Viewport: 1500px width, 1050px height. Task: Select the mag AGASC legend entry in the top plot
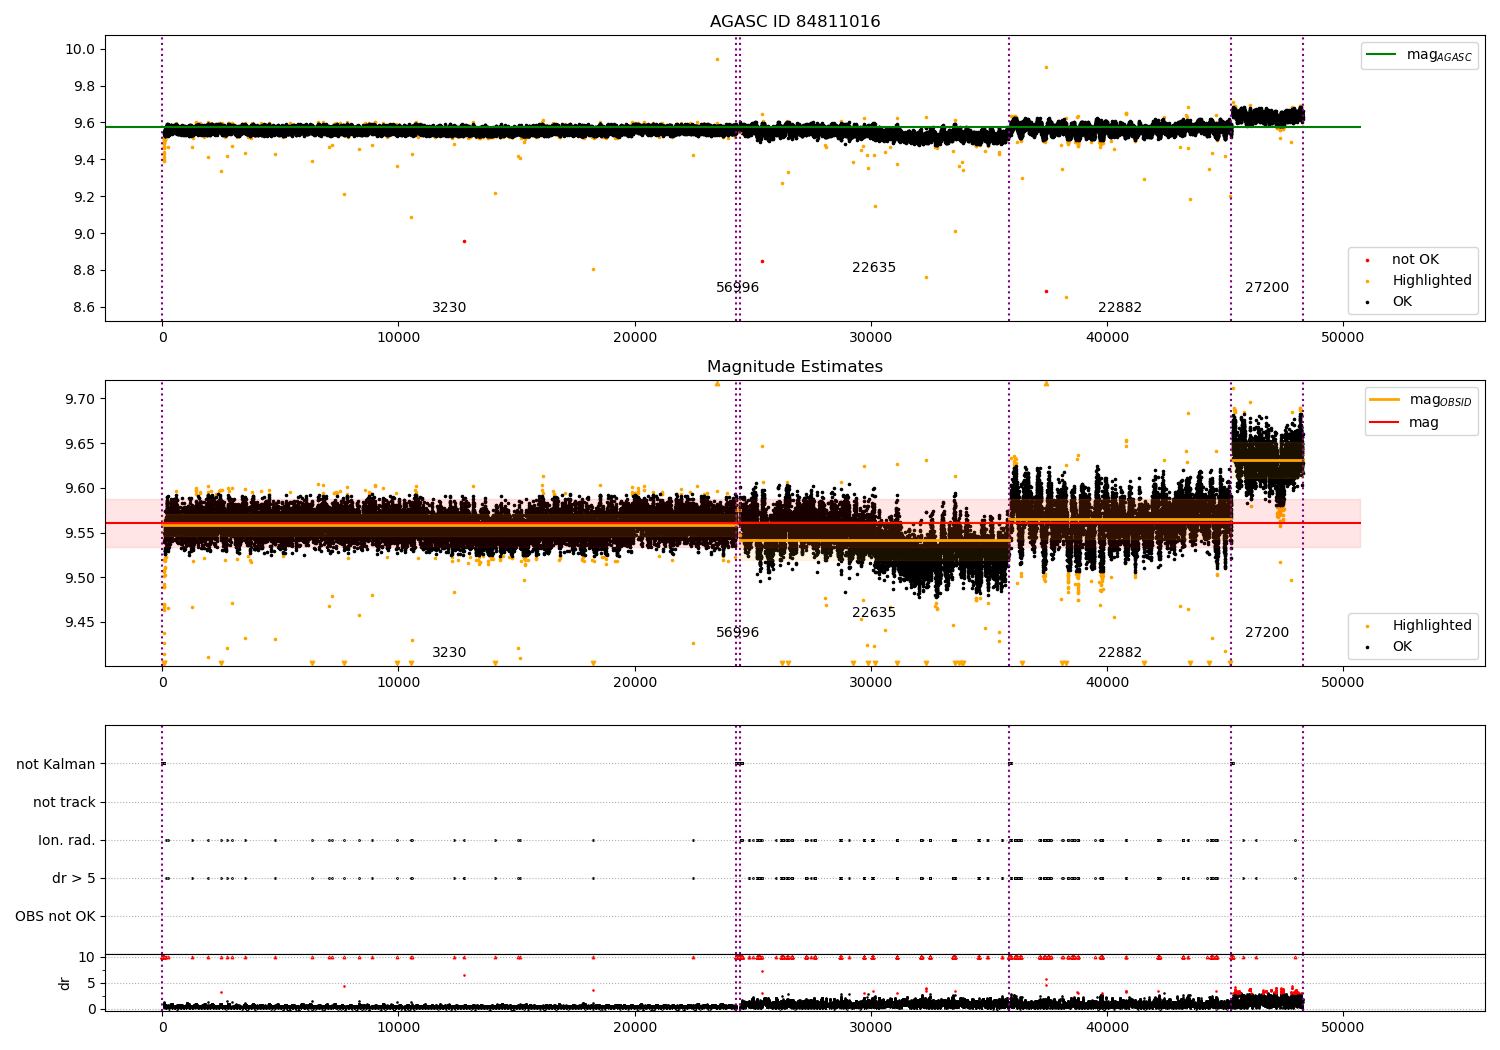point(1420,55)
